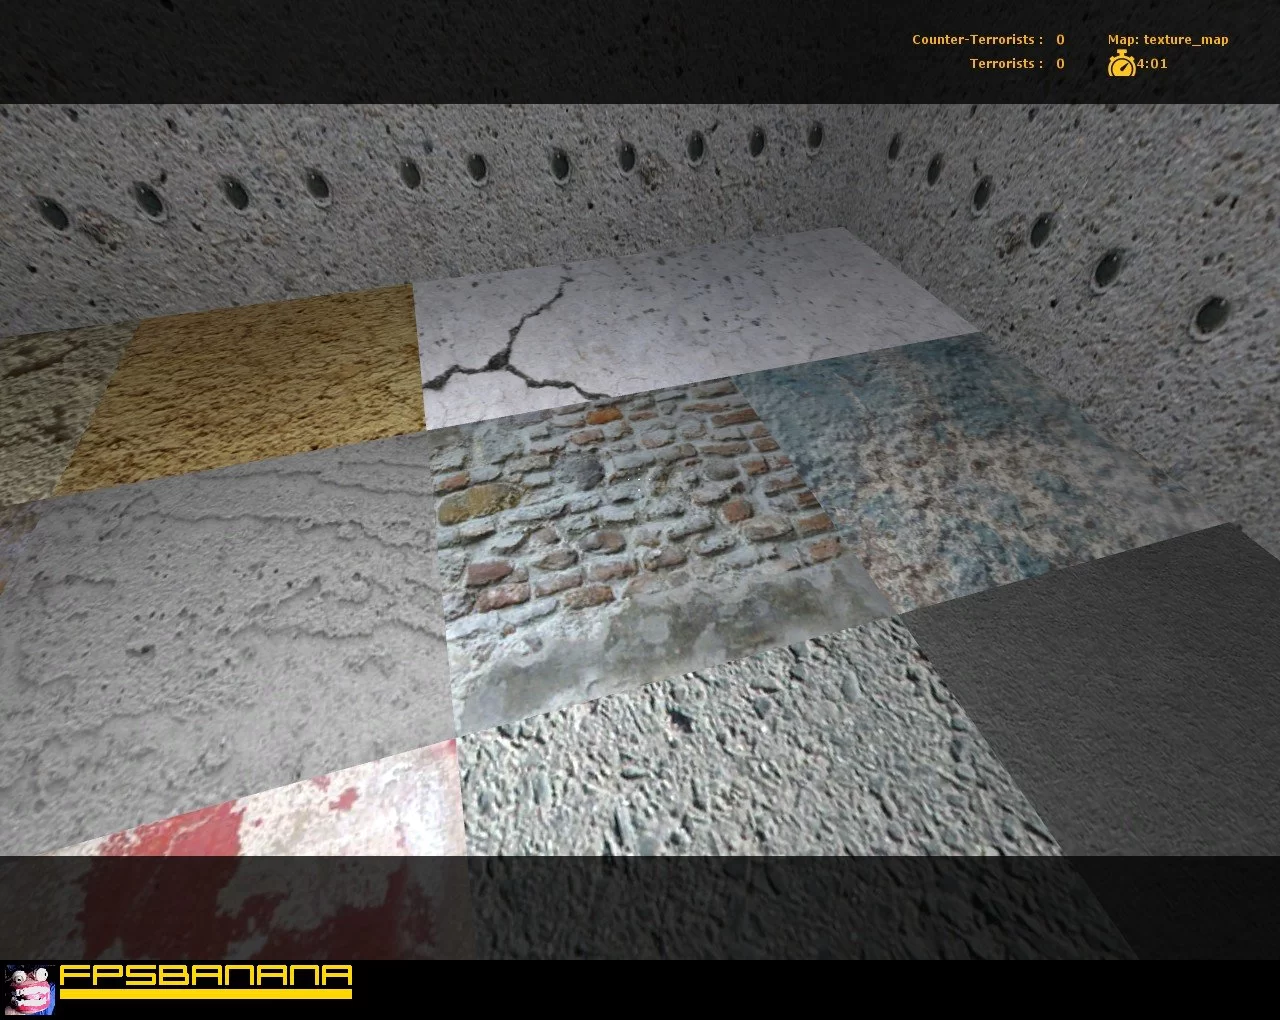
Task: Click the orange stopwatch round timer icon
Action: click(1121, 64)
